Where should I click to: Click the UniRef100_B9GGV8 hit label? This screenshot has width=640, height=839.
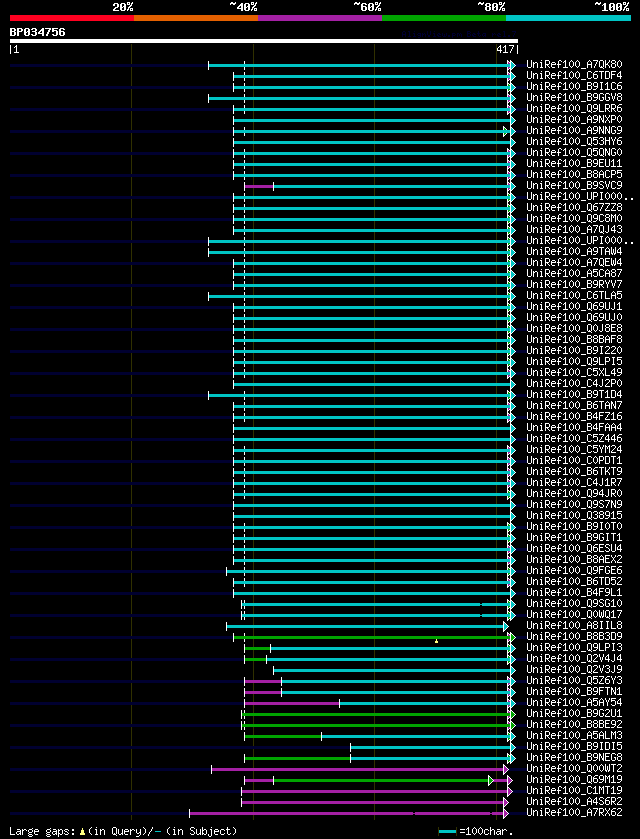coord(574,98)
